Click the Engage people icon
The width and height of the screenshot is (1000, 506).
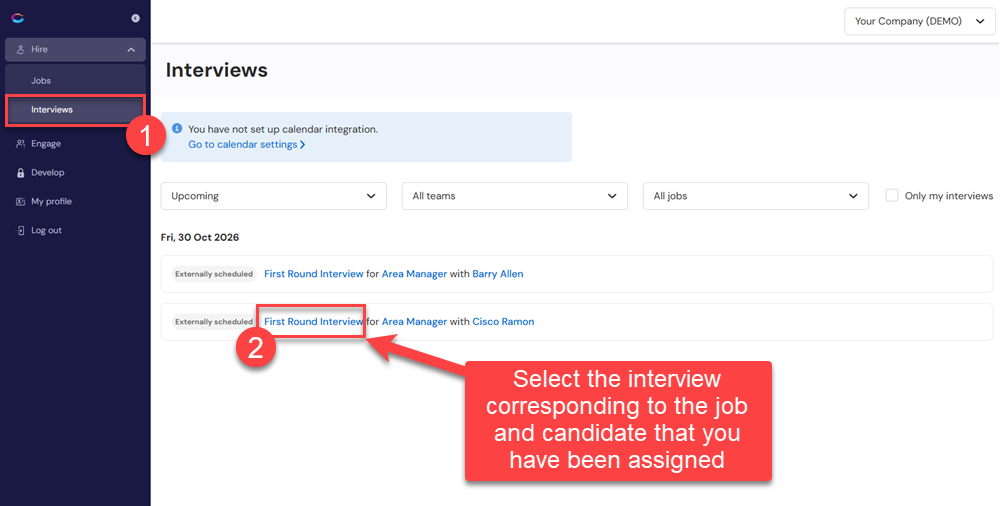(x=20, y=144)
